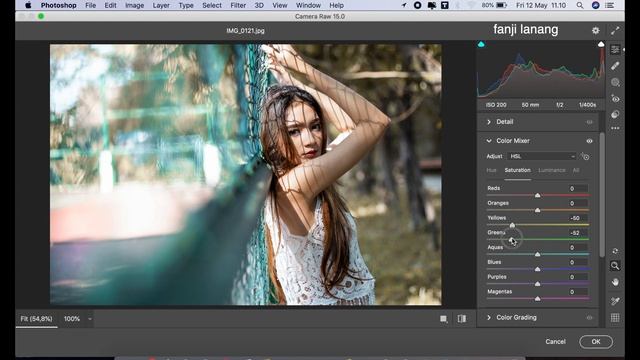The height and width of the screenshot is (360, 640).
Task: Click the Blues saturation slider handle
Action: coord(538,269)
